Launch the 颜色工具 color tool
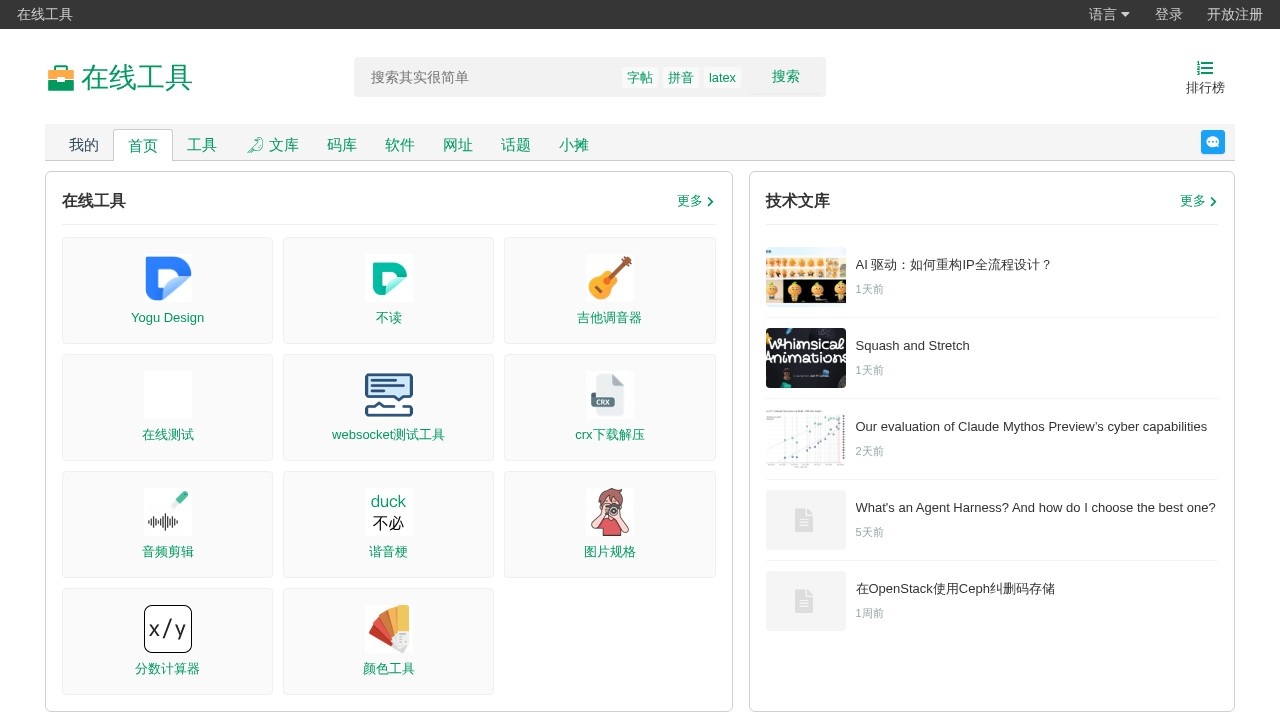This screenshot has height=720, width=1280. 388,641
